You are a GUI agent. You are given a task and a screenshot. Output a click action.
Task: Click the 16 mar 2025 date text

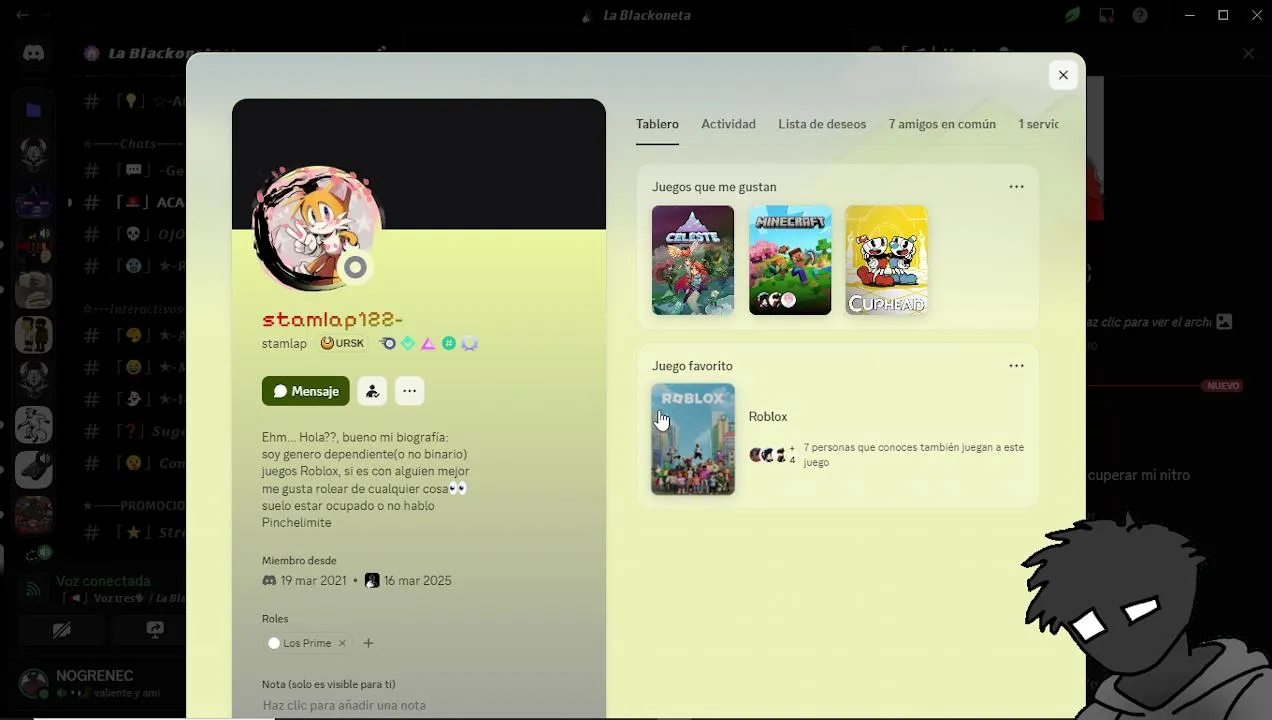click(418, 580)
